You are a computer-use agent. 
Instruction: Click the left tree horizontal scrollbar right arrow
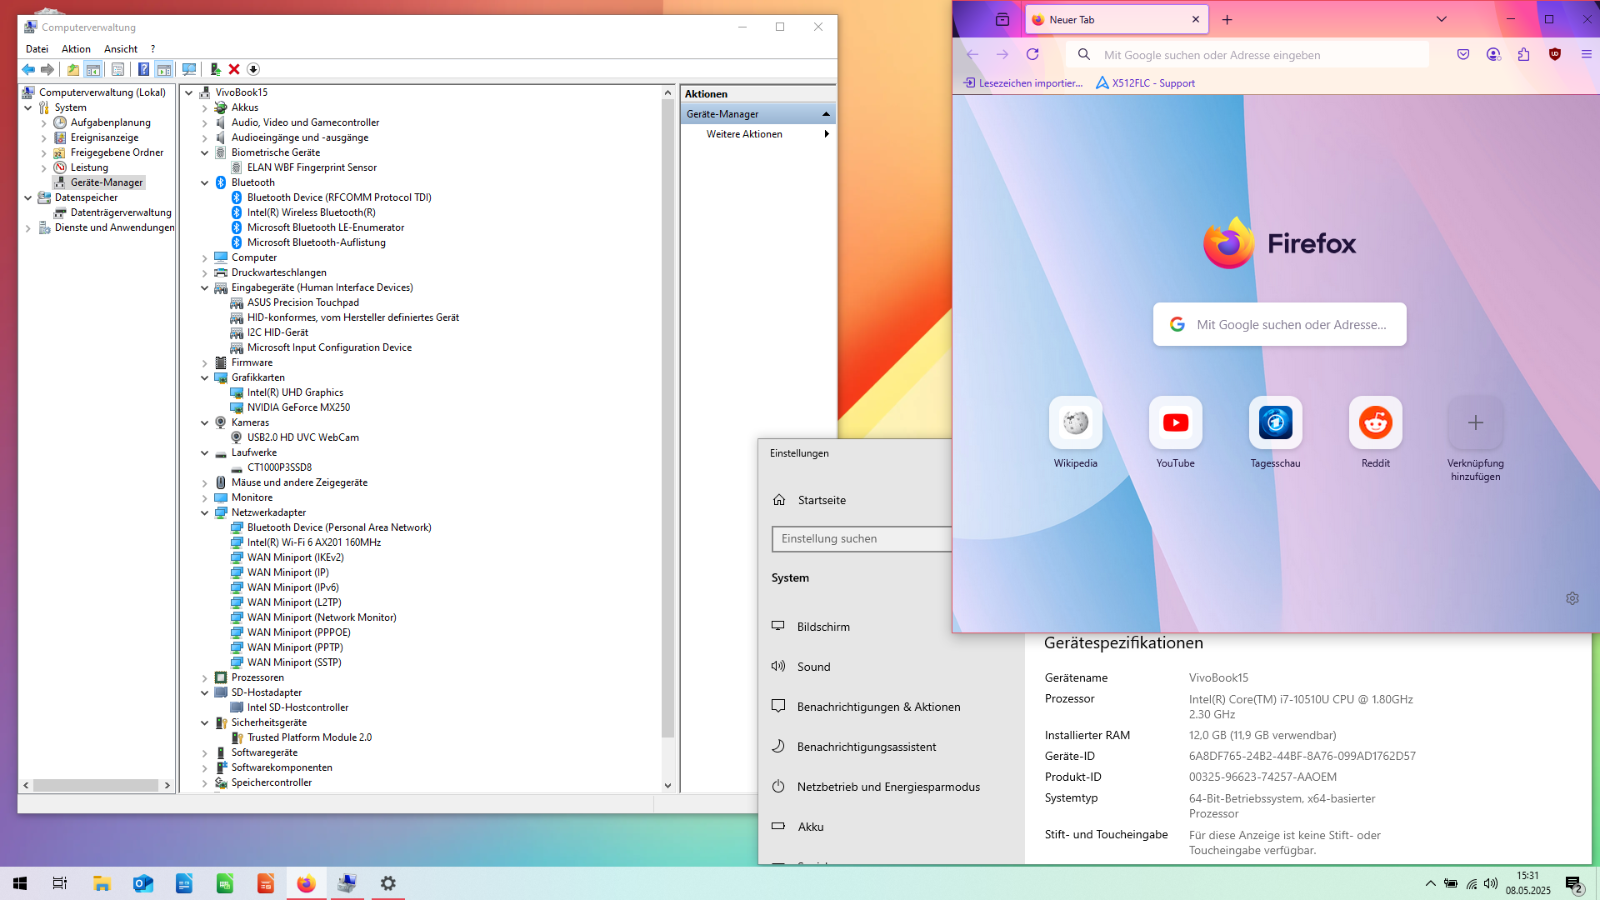click(167, 785)
